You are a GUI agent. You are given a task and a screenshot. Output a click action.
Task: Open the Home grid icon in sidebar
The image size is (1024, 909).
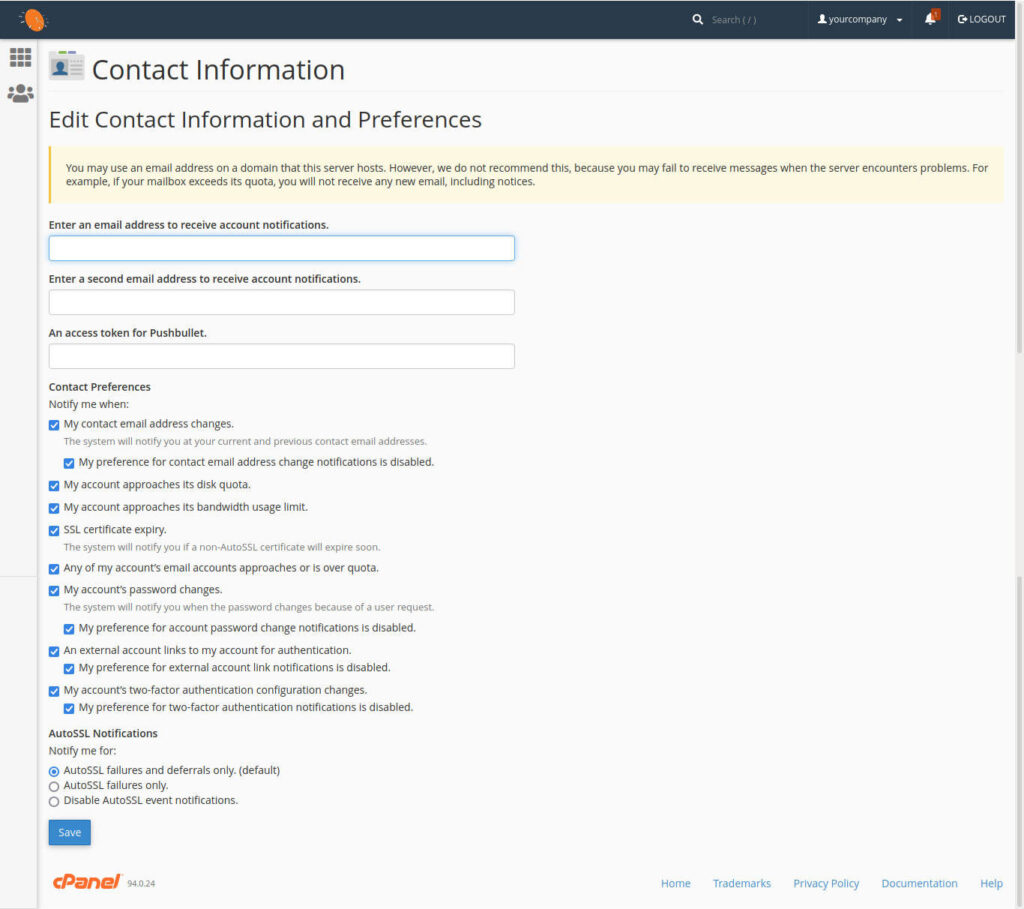pos(20,57)
